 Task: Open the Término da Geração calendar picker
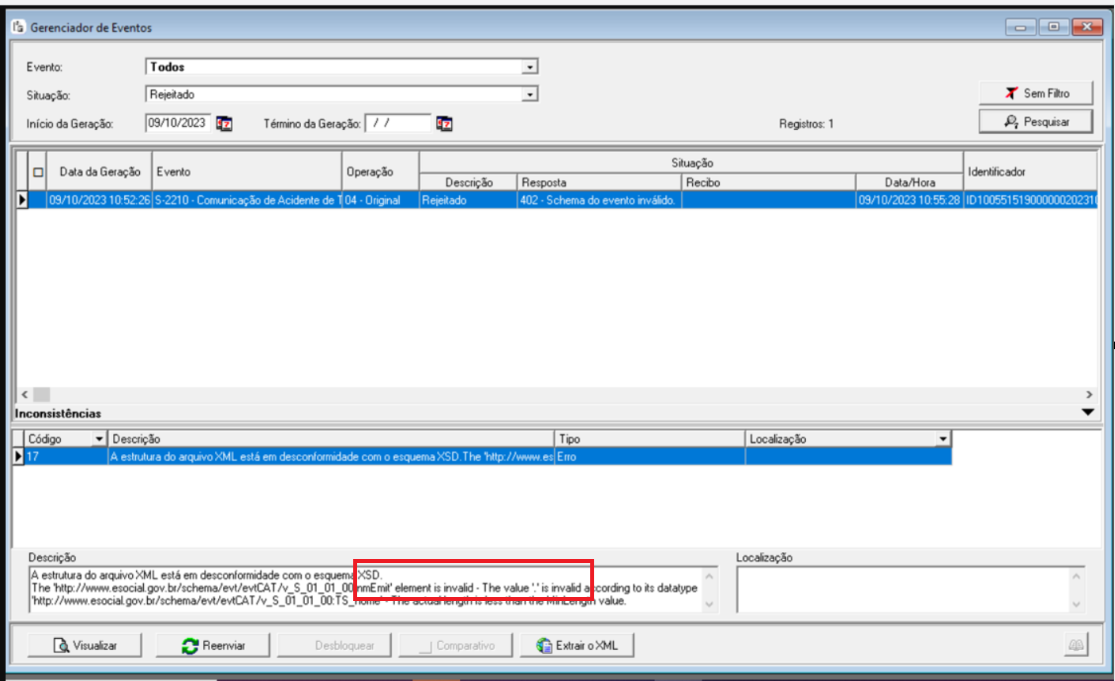coord(445,124)
